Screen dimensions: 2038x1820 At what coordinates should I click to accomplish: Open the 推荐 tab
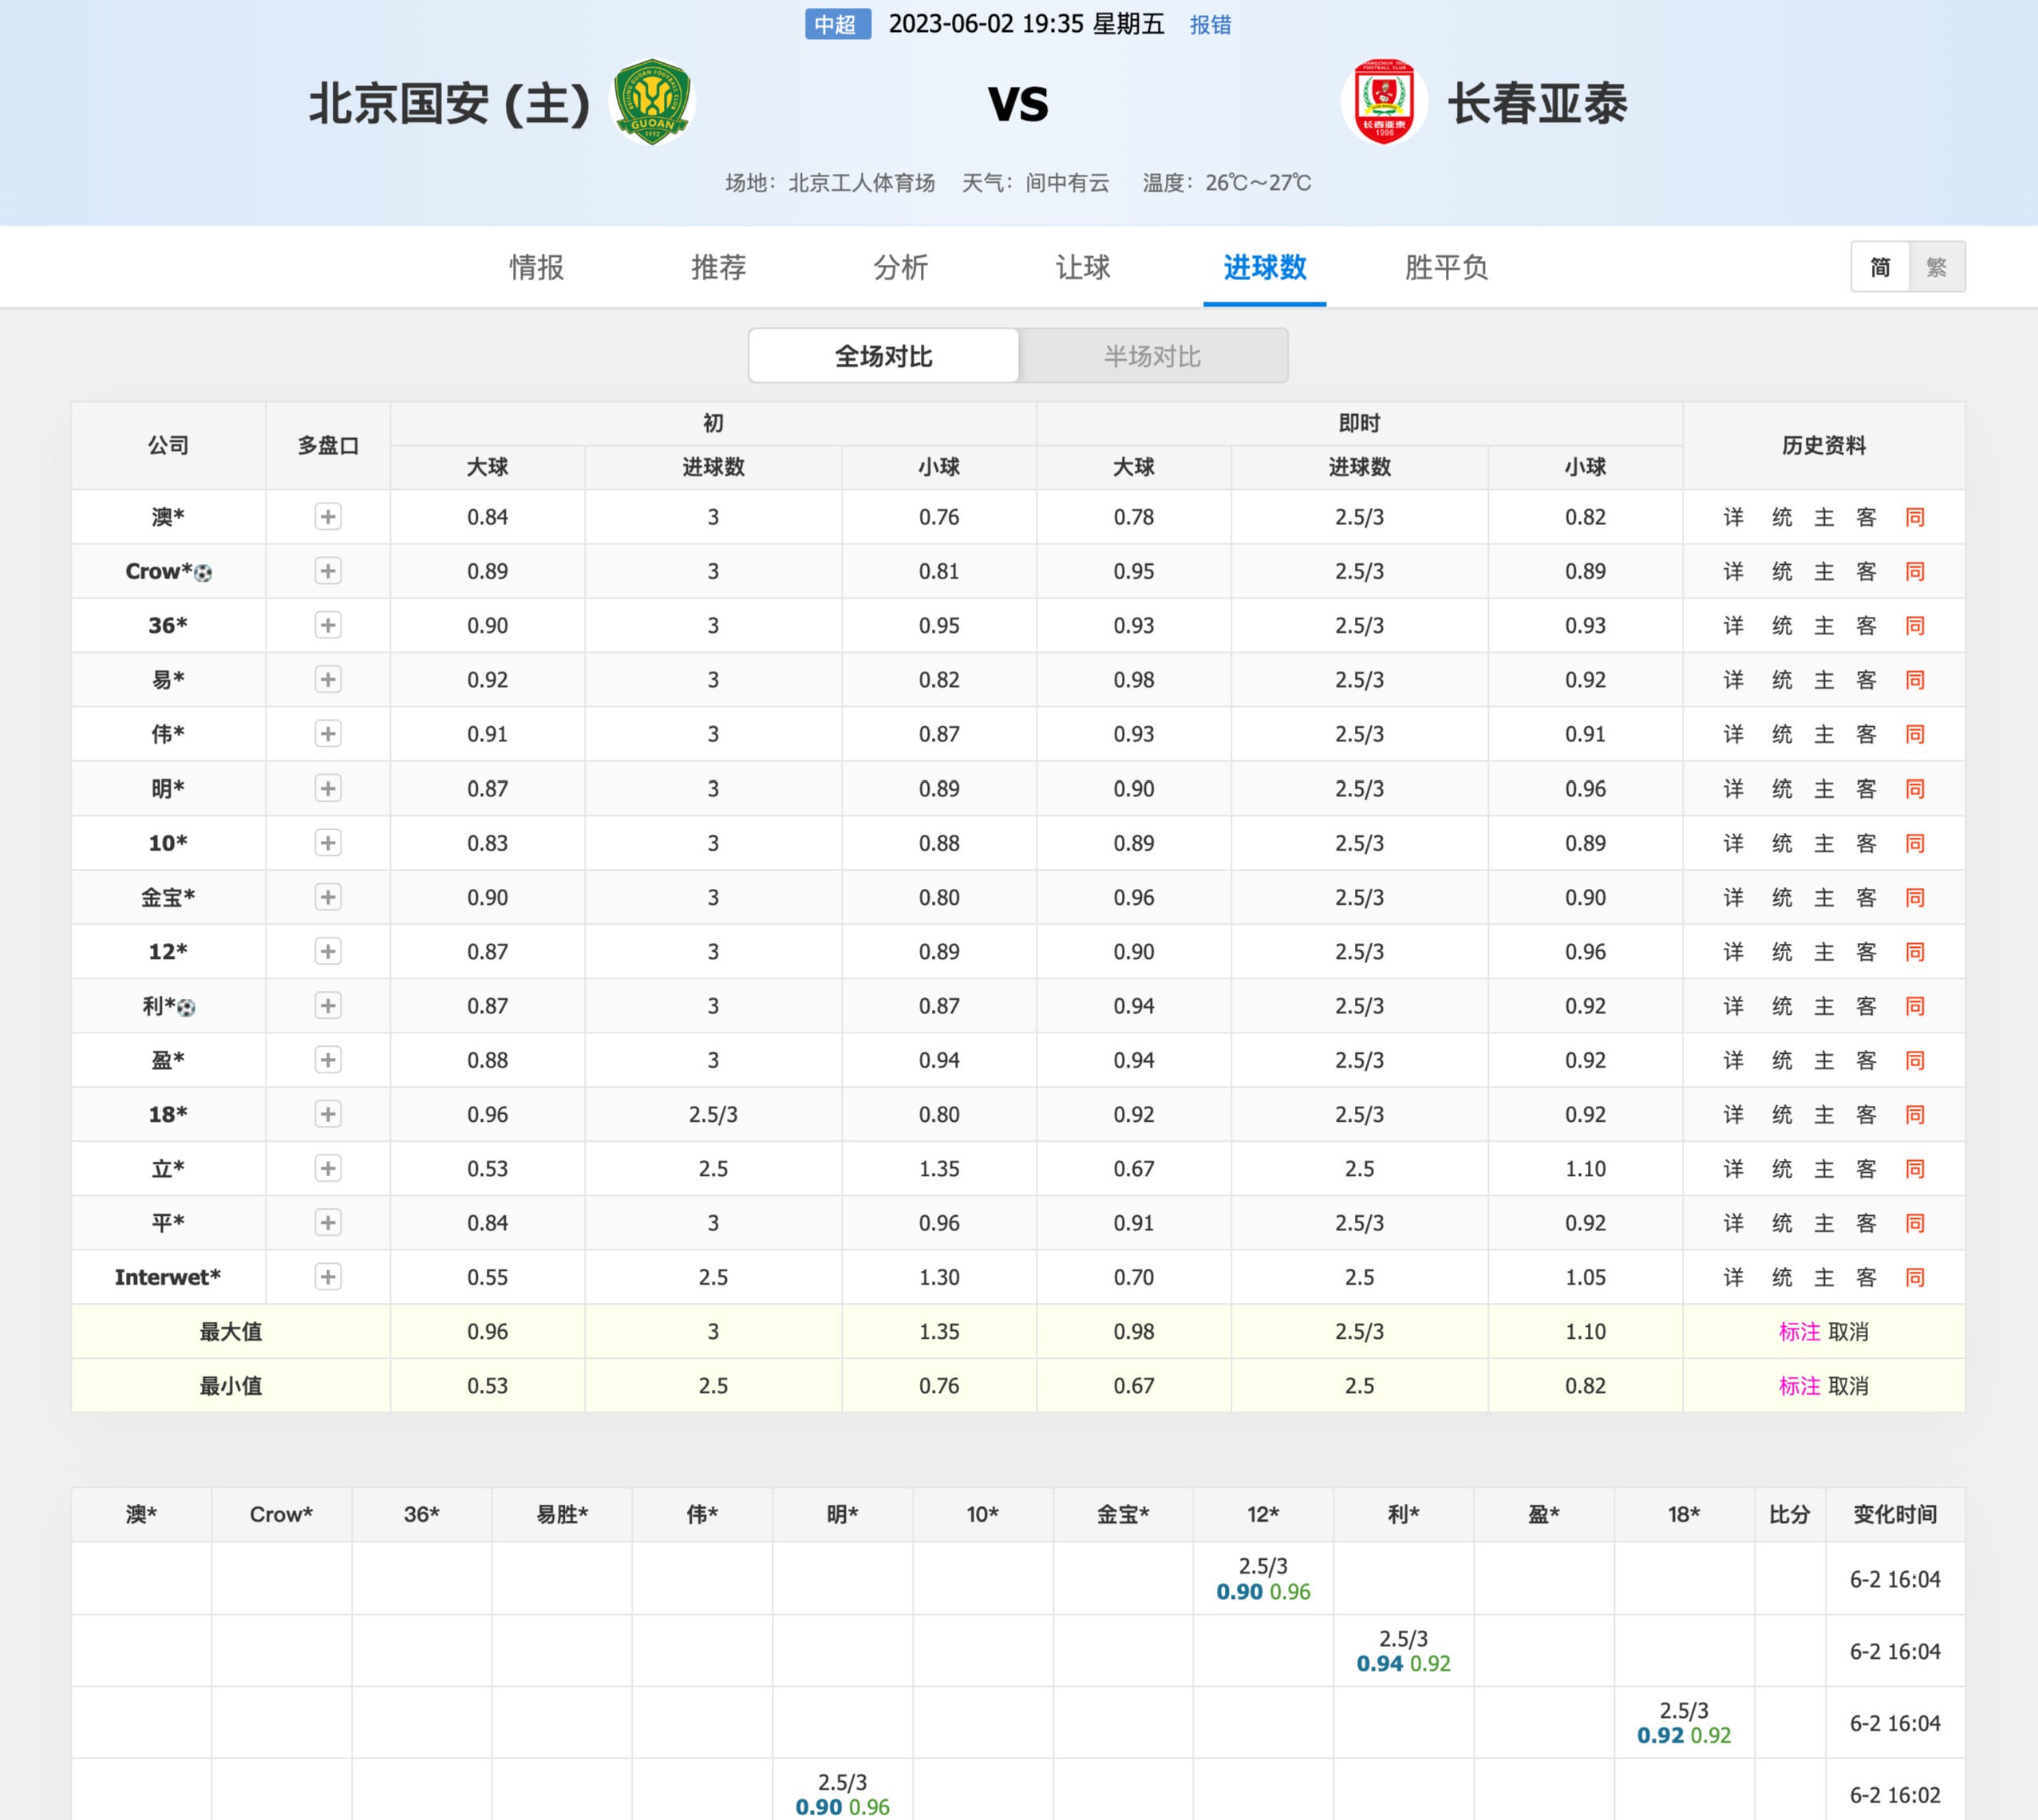[719, 267]
